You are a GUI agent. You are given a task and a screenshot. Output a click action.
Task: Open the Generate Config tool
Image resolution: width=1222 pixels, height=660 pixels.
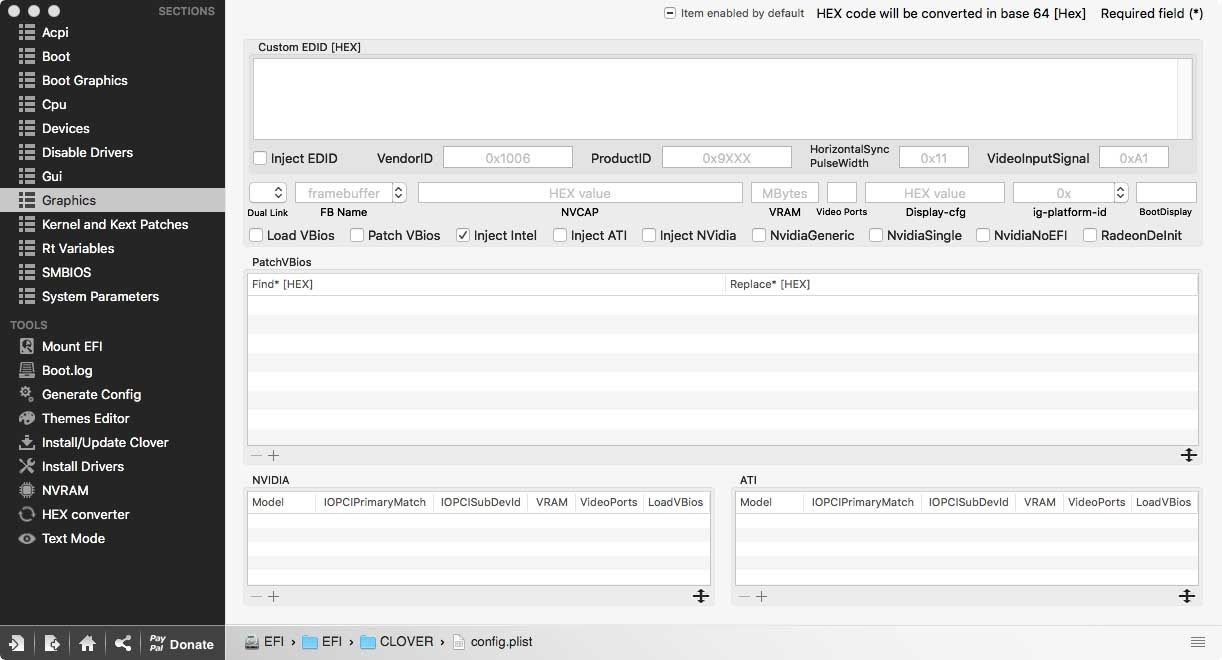click(x=91, y=394)
